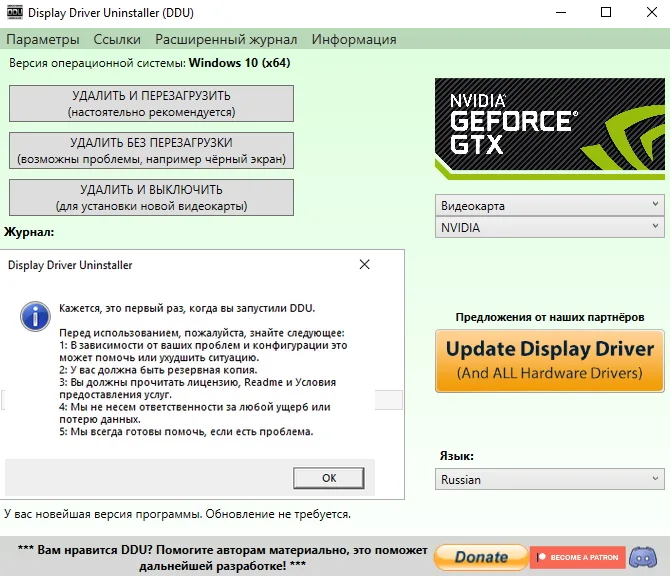The width and height of the screenshot is (670, 576).
Task: Open the Russian language dropdown
Action: (550, 479)
